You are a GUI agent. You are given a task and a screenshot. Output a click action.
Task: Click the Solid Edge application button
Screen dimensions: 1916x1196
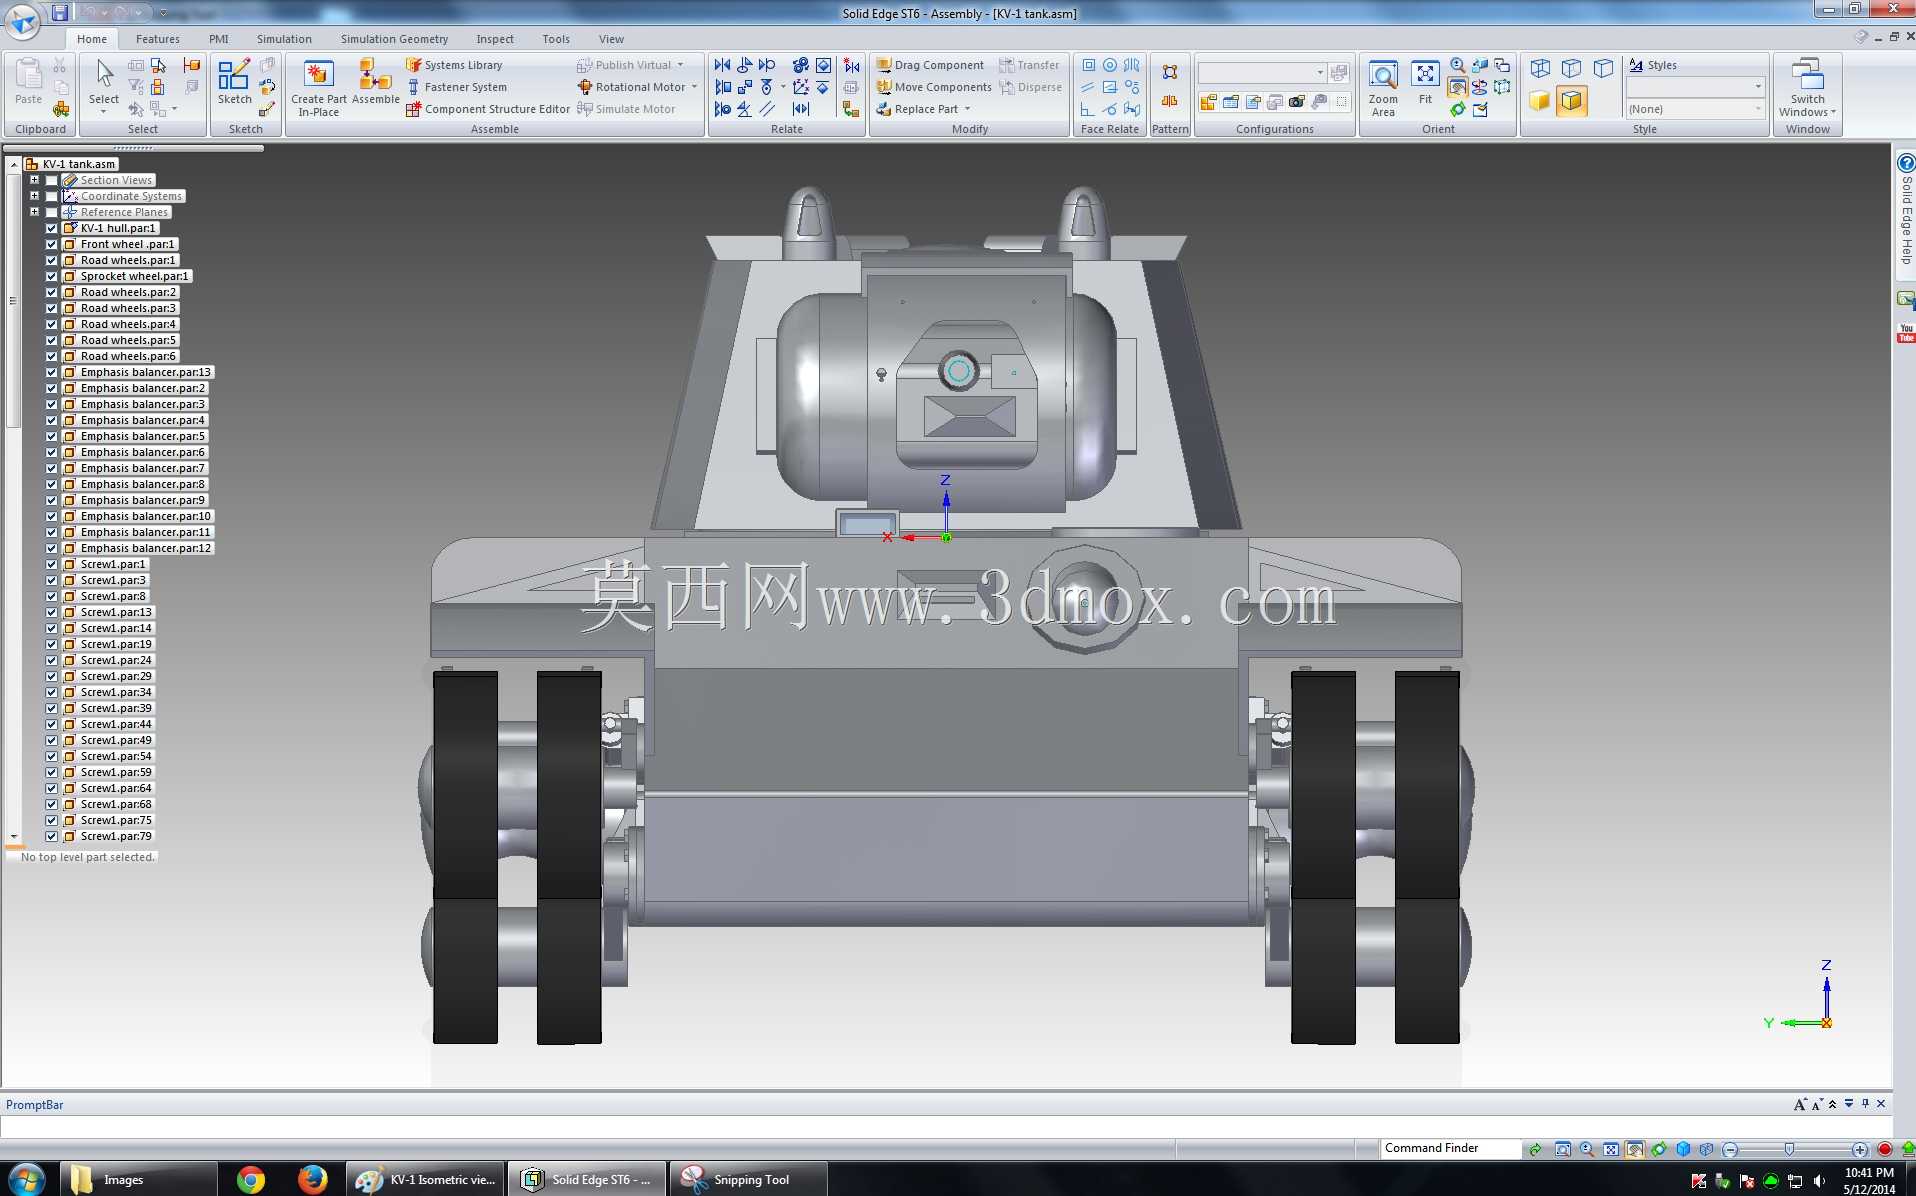pyautogui.click(x=22, y=20)
